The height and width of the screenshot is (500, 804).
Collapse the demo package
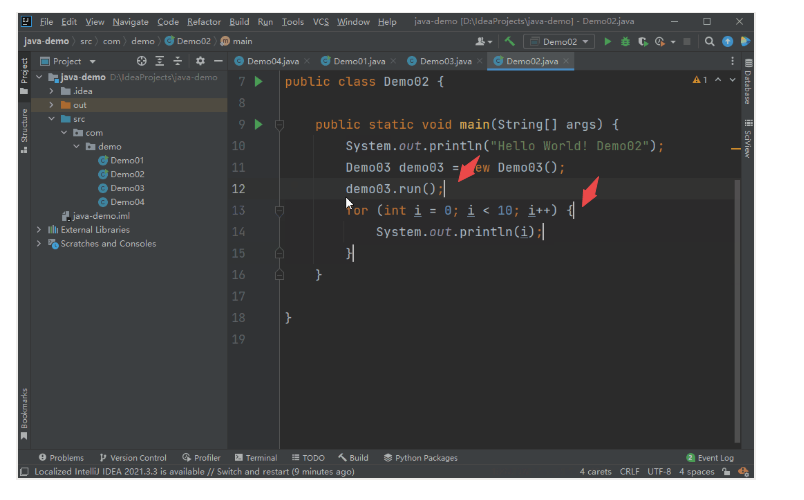coord(76,146)
